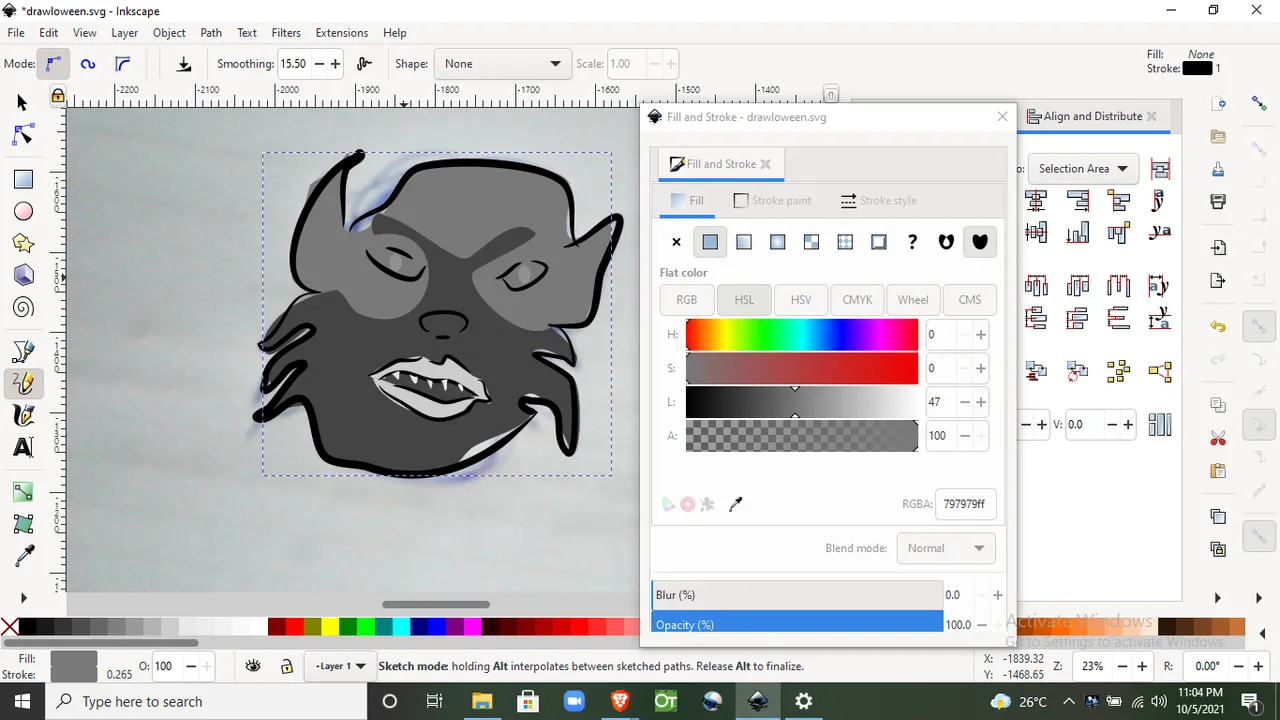The width and height of the screenshot is (1280, 720).
Task: Click the Flatten spiro or BSpline icon
Action: click(x=184, y=64)
